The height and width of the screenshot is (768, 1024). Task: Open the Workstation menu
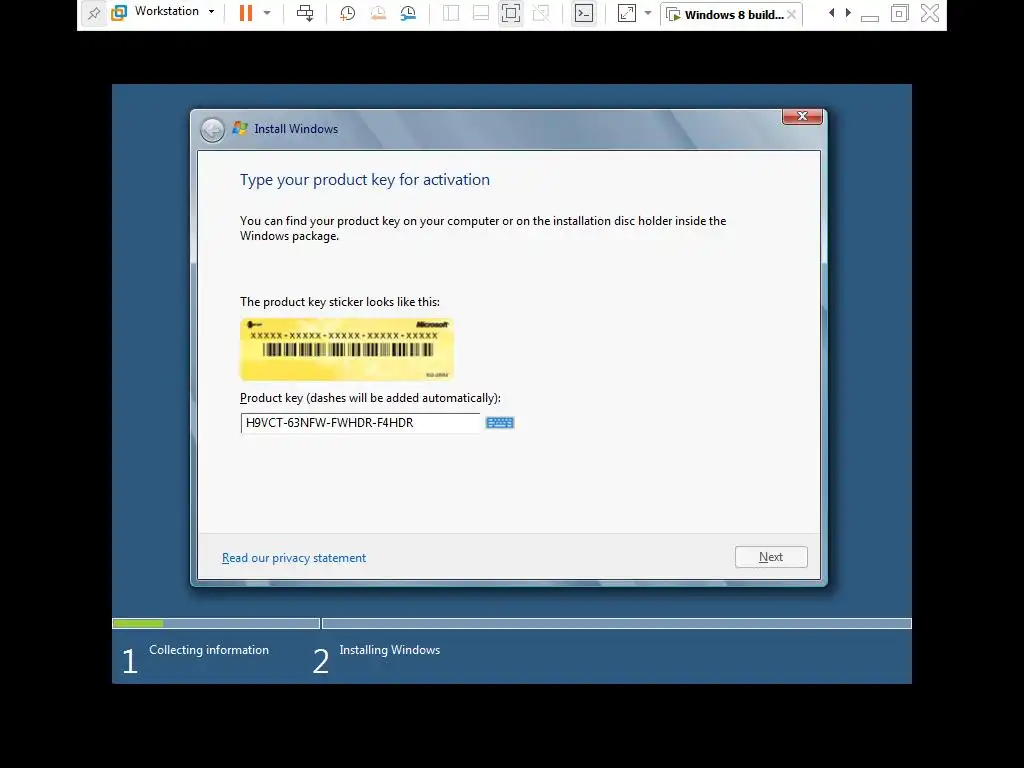(167, 11)
